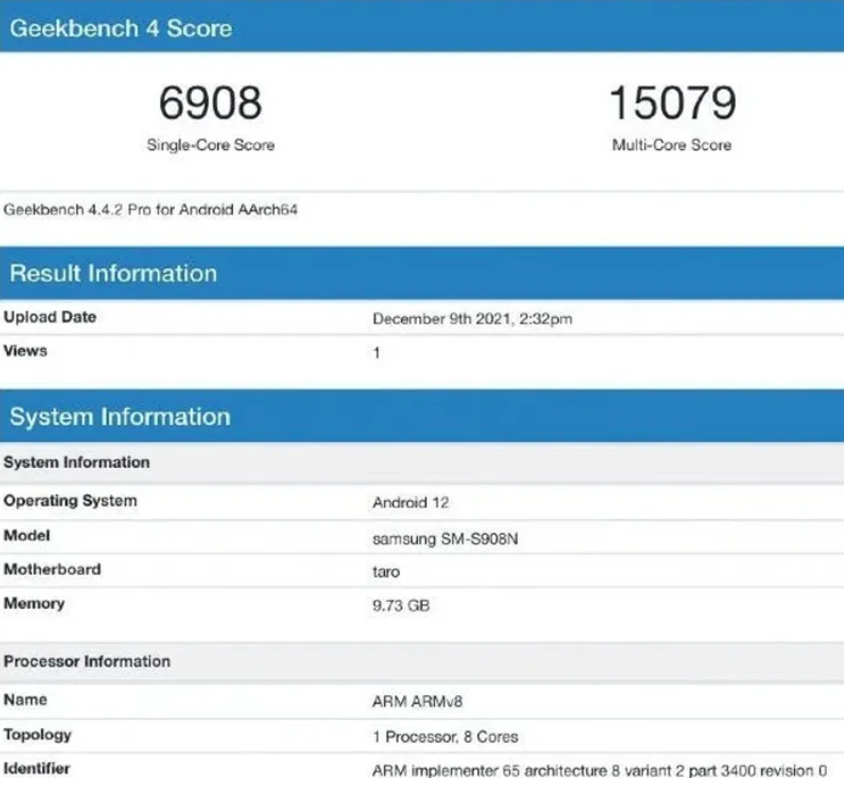This screenshot has height=789, width=844.
Task: Click the blue System Information section header
Action: tap(422, 416)
